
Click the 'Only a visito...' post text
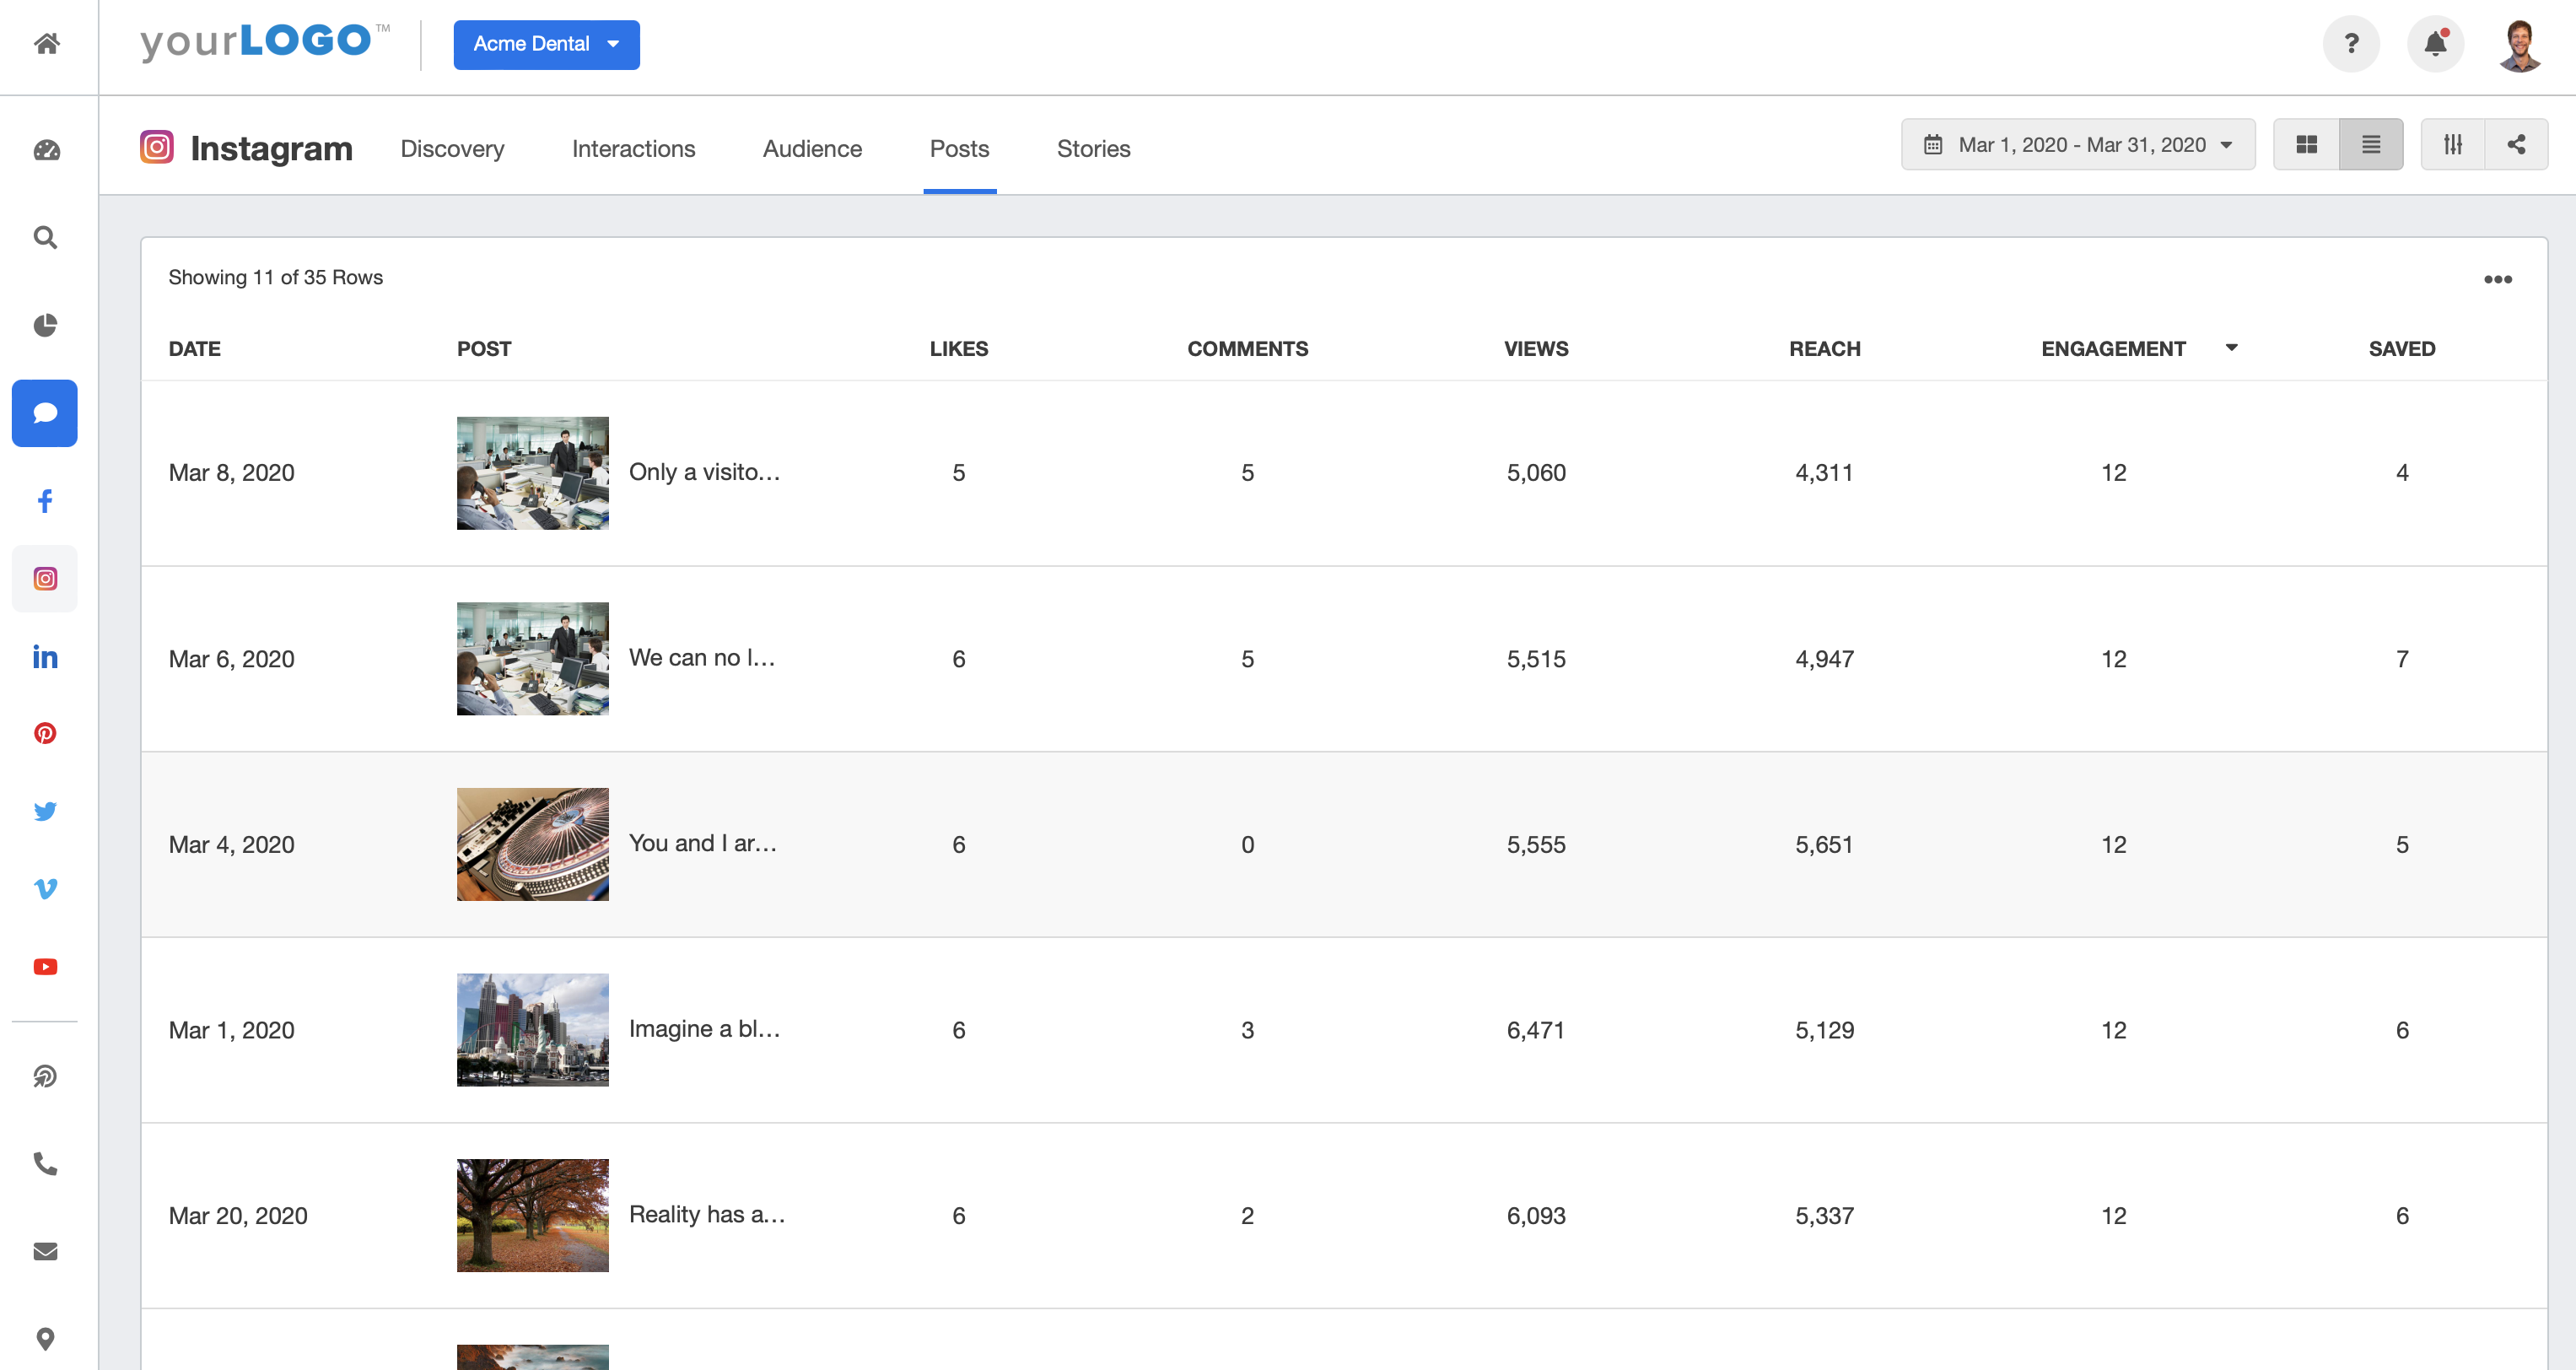tap(705, 472)
